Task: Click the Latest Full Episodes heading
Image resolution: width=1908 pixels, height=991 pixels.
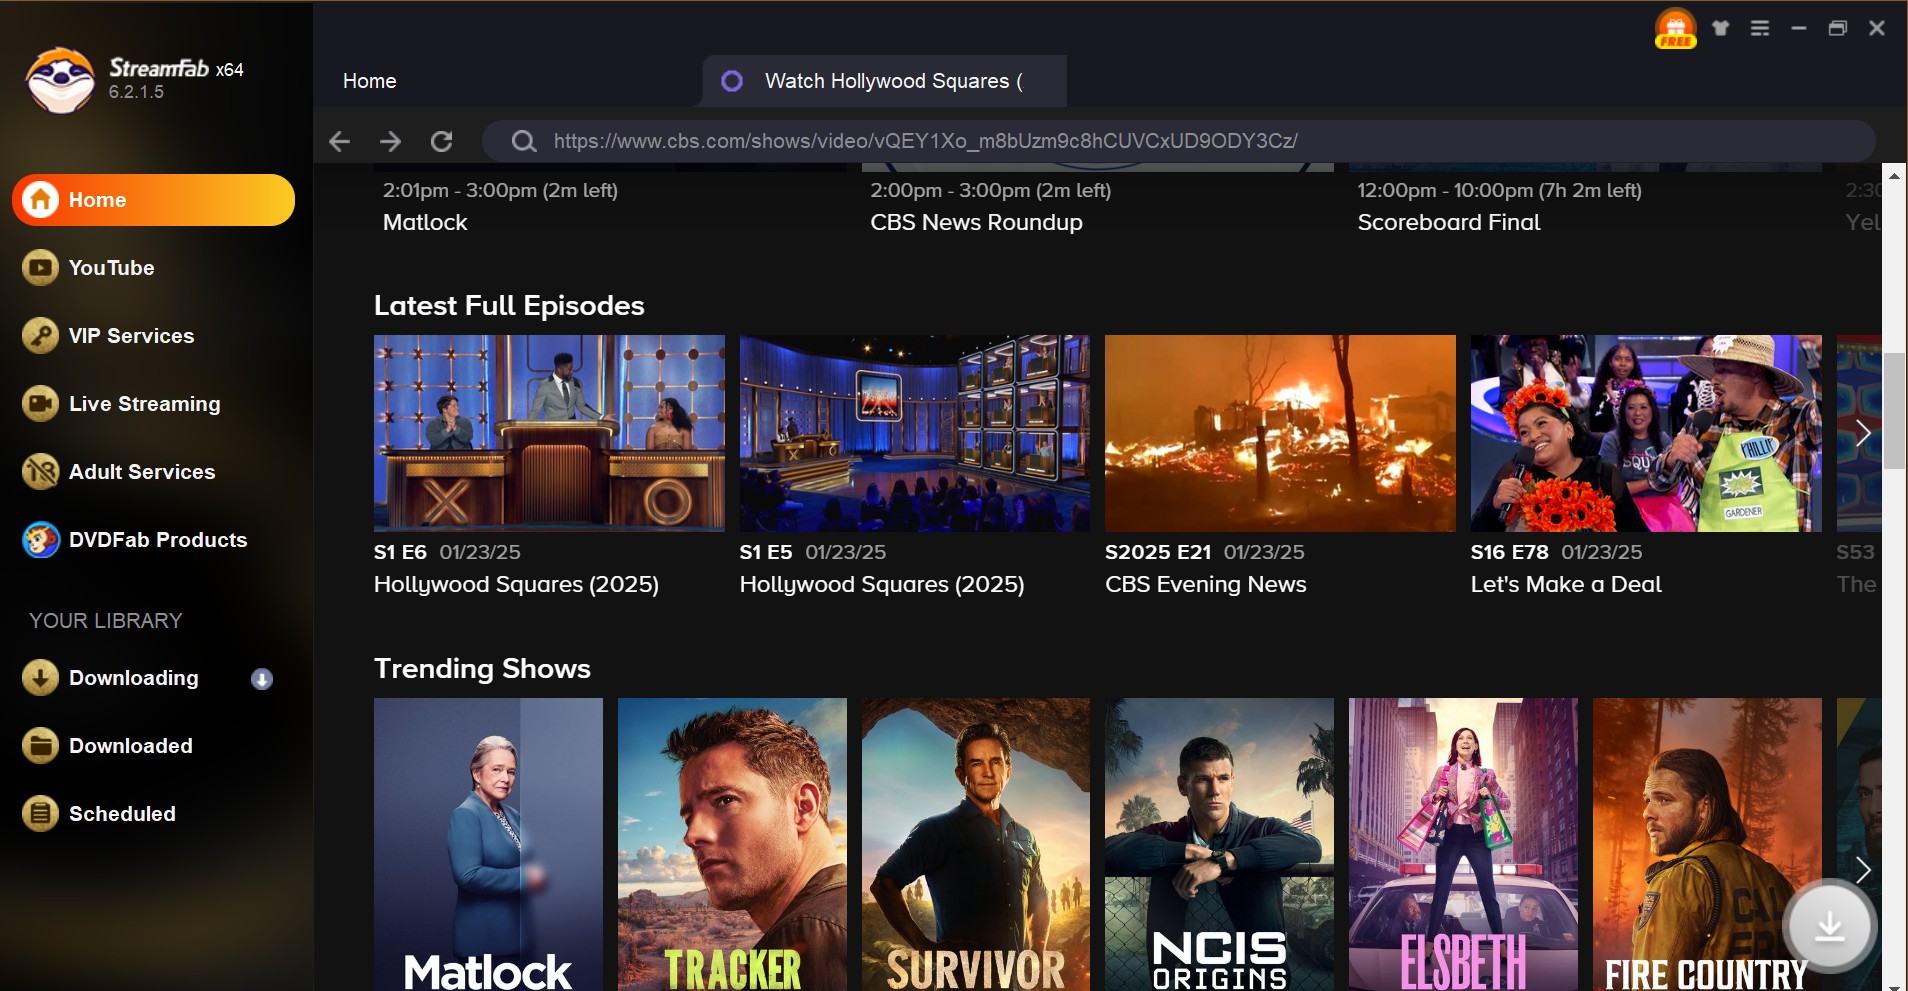Action: point(509,306)
